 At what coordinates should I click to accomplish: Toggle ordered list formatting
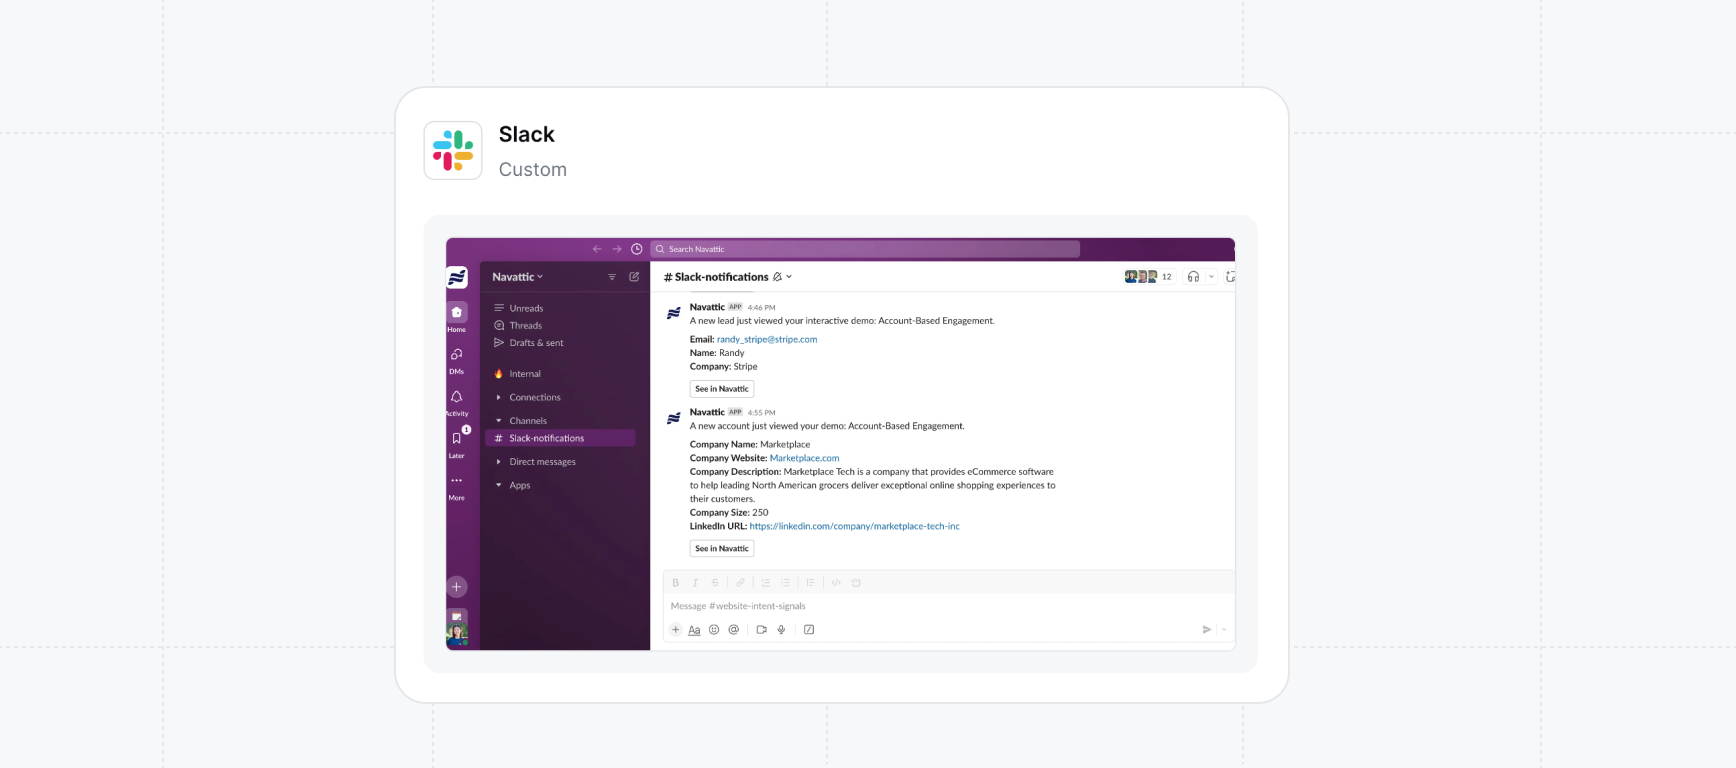point(766,583)
